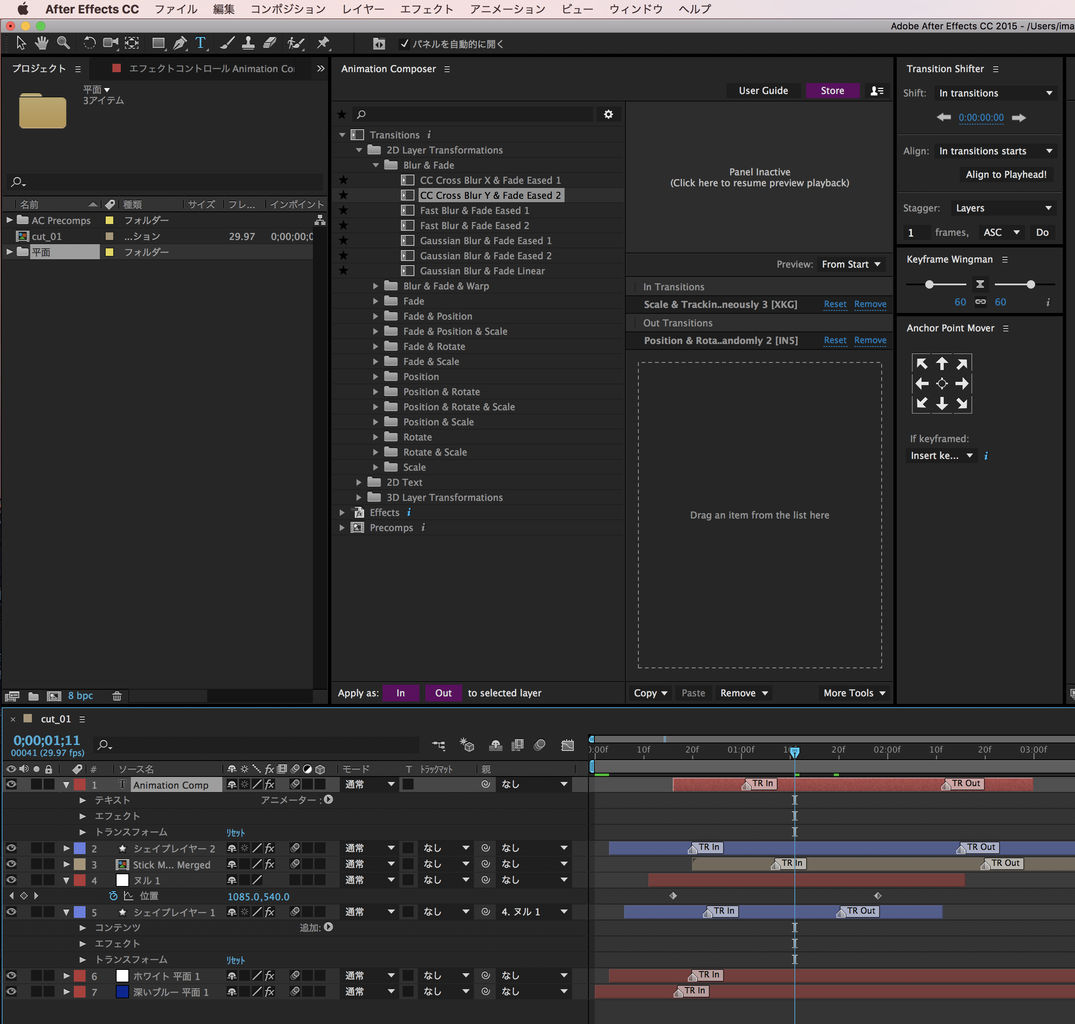1075x1024 pixels.
Task: Move anchor point to top-left corner
Action: 922,363
